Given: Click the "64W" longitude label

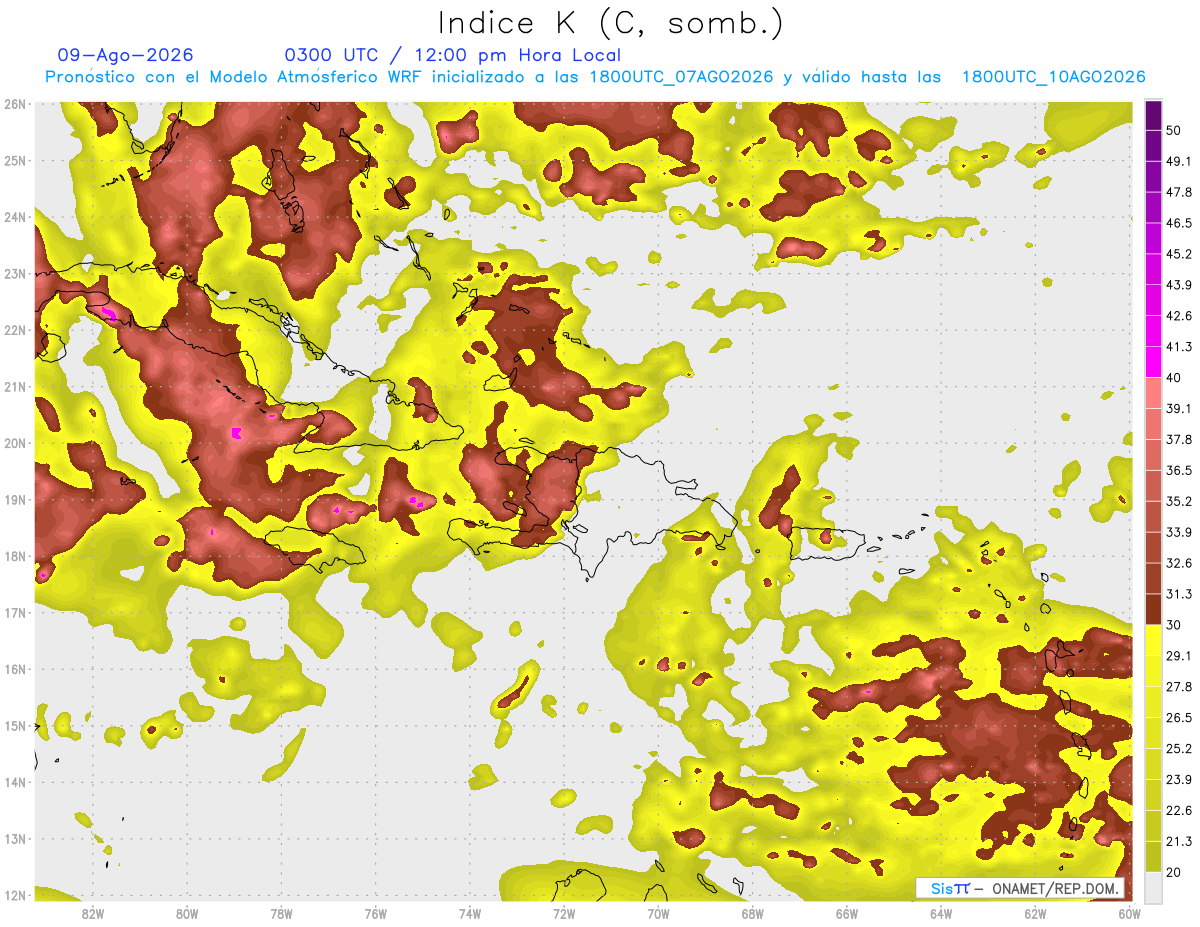Looking at the screenshot, I should tap(941, 913).
